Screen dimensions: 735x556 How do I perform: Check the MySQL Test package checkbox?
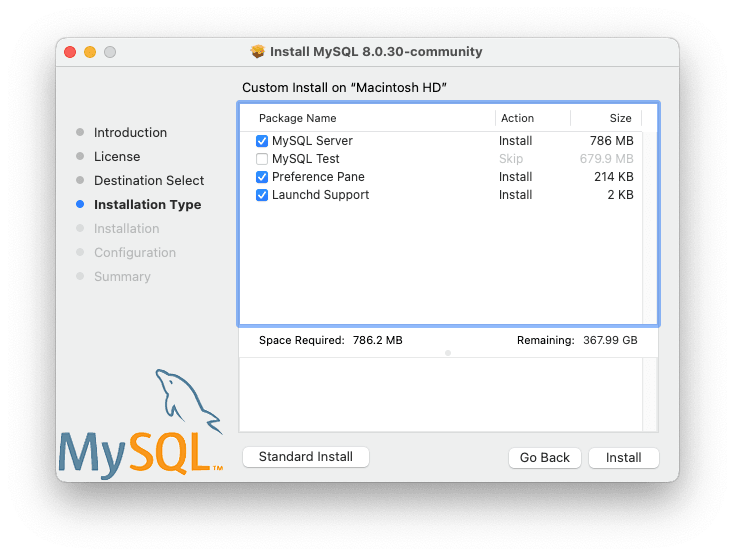(x=262, y=159)
